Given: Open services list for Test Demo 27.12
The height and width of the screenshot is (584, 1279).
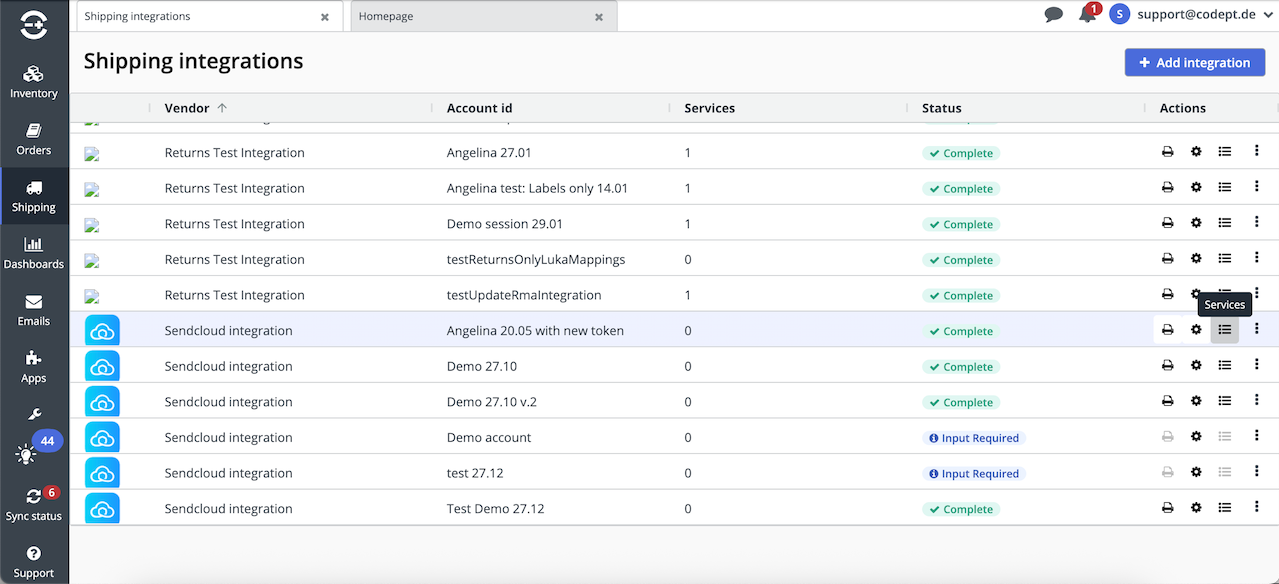Looking at the screenshot, I should (1225, 508).
